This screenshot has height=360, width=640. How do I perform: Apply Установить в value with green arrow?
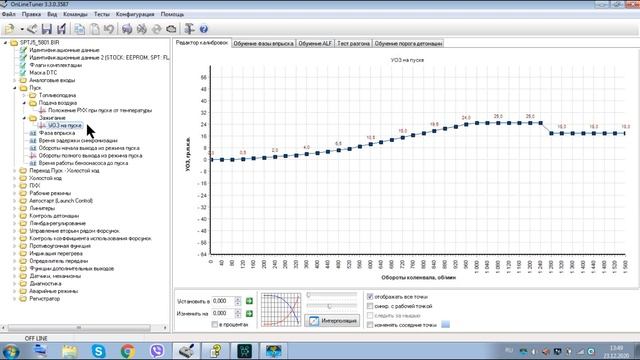[249, 301]
